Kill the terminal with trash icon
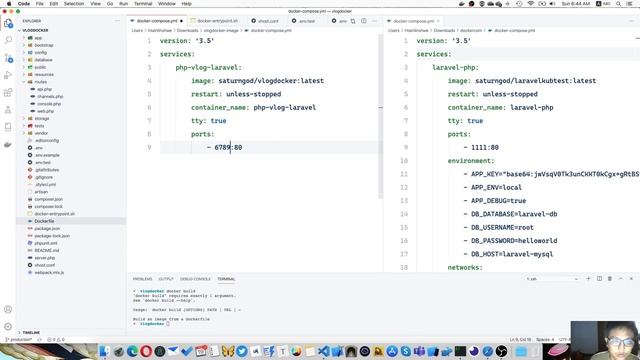This screenshot has height=360, width=640. pos(610,279)
